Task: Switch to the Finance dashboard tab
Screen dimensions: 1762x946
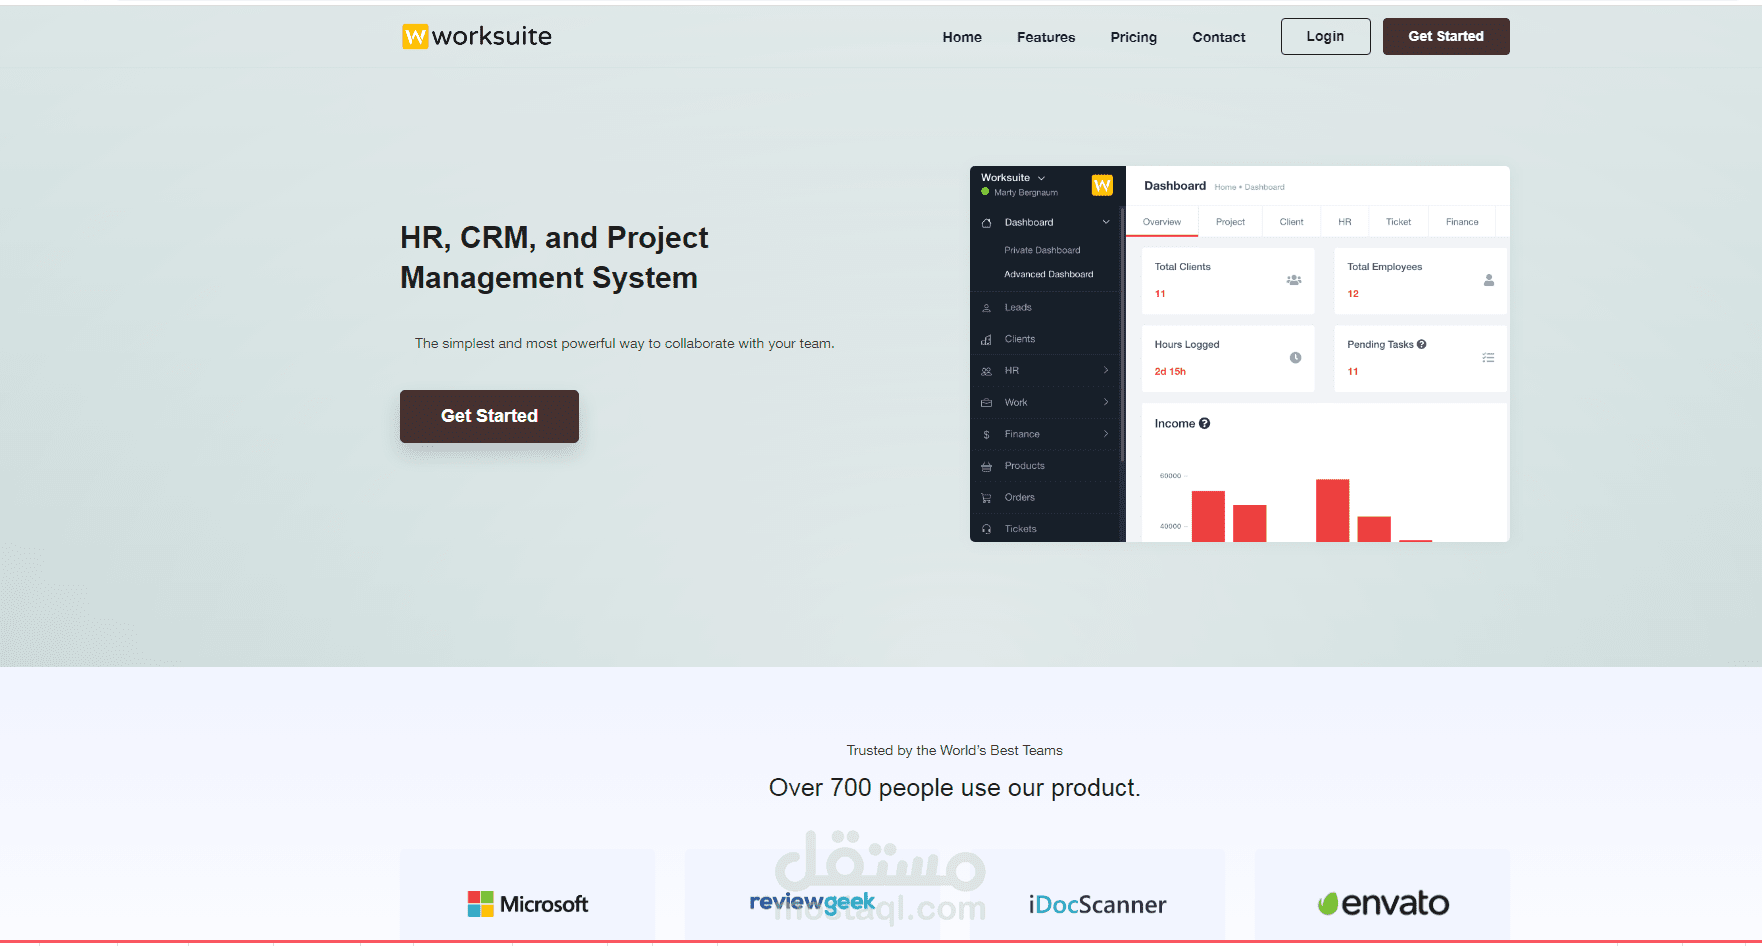Action: click(x=1462, y=222)
